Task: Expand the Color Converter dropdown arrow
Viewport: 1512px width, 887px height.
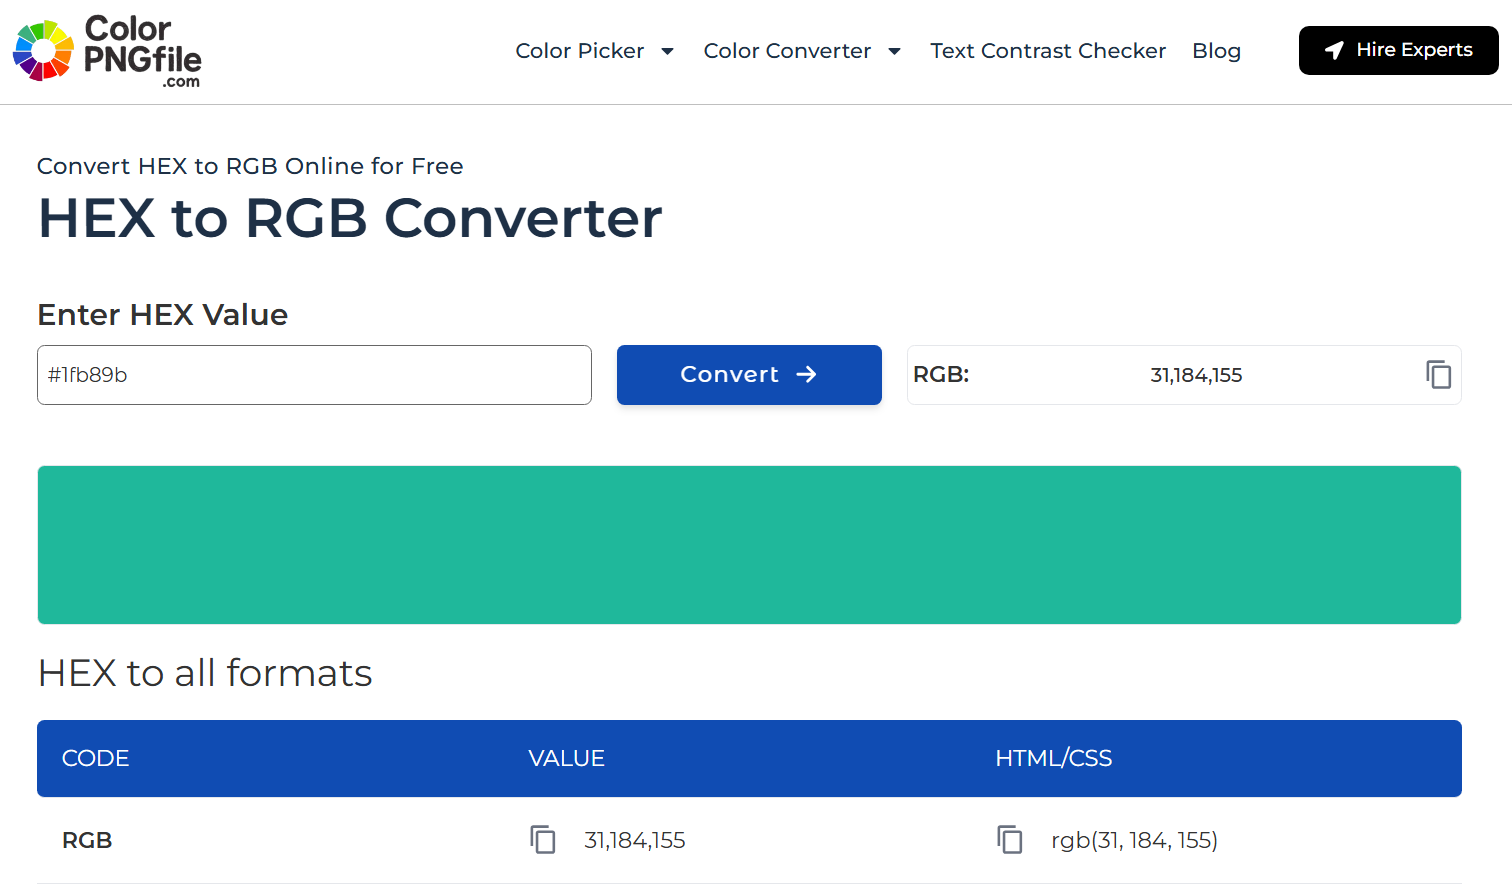Action: tap(894, 51)
